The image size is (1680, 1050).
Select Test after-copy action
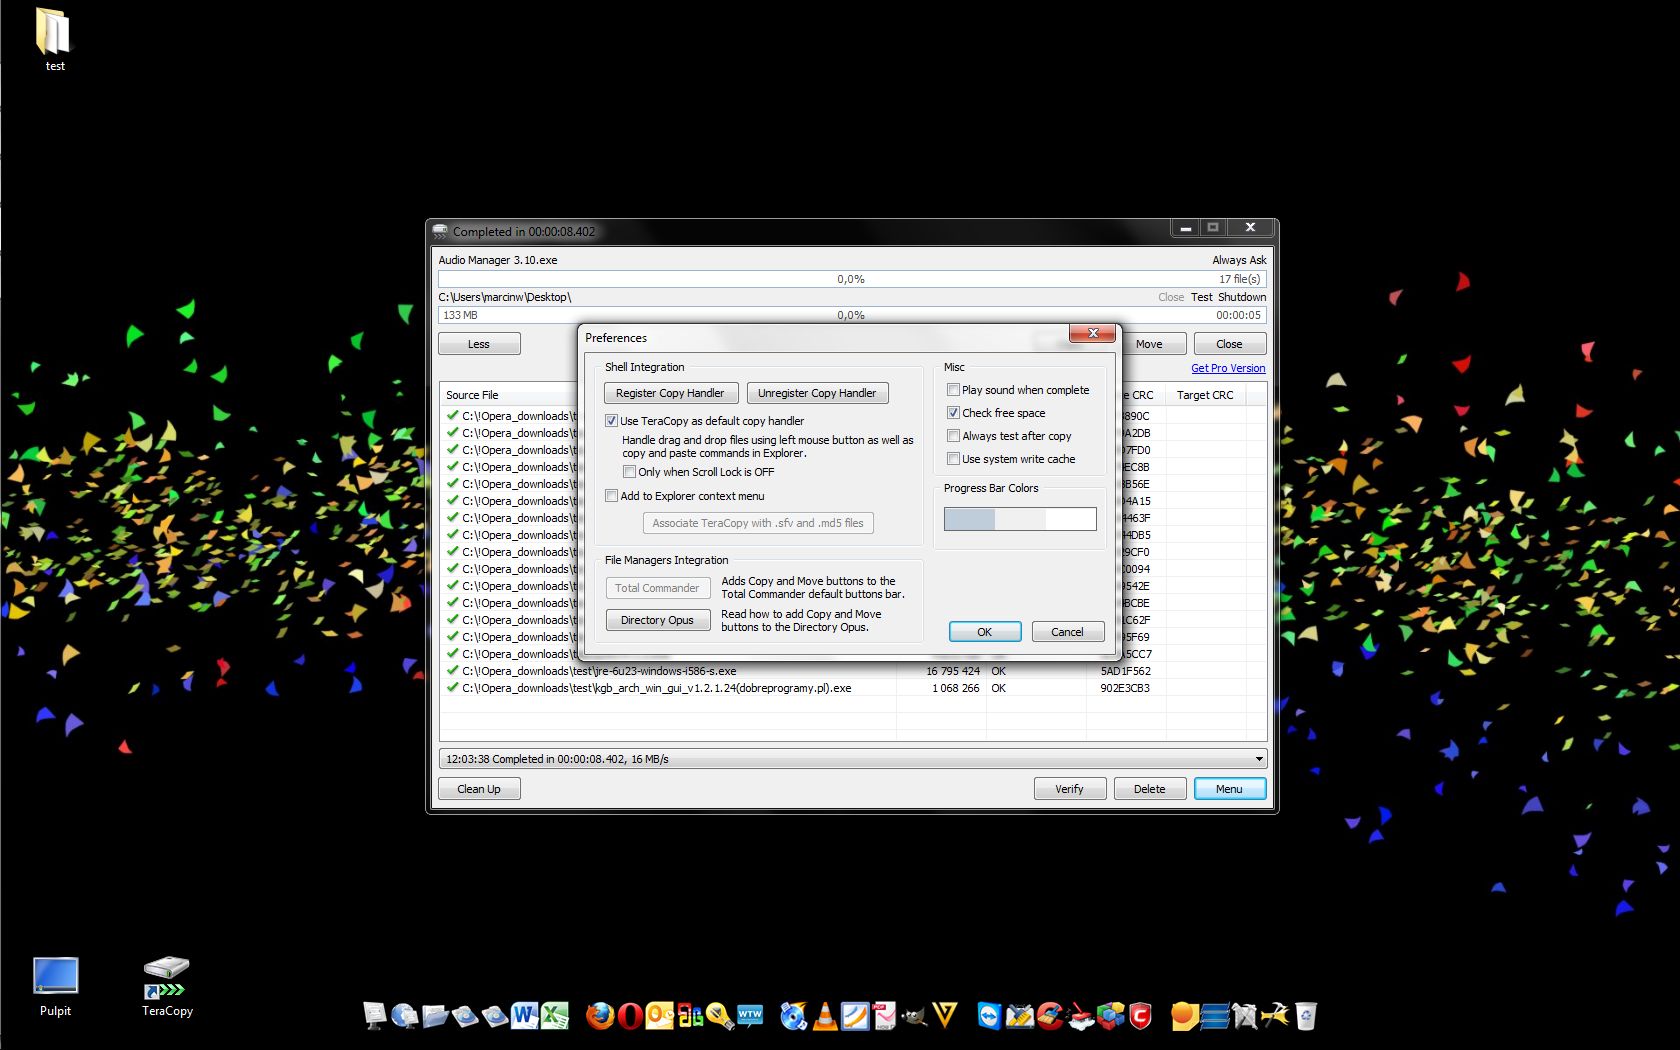pyautogui.click(x=1201, y=297)
